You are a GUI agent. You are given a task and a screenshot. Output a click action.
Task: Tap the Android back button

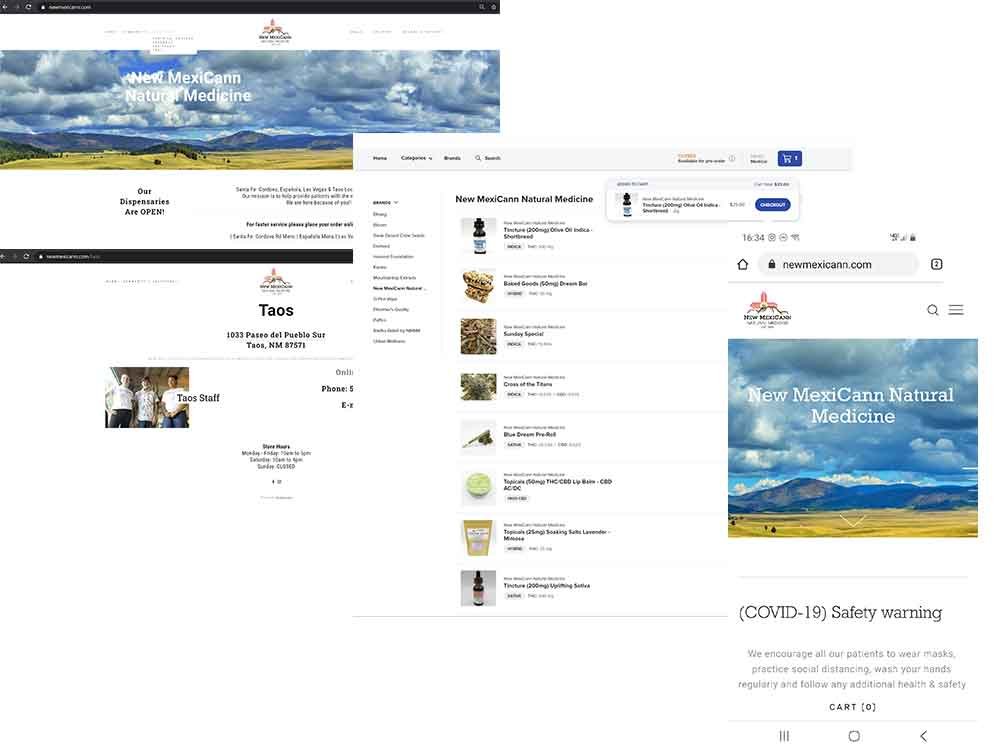coord(923,736)
